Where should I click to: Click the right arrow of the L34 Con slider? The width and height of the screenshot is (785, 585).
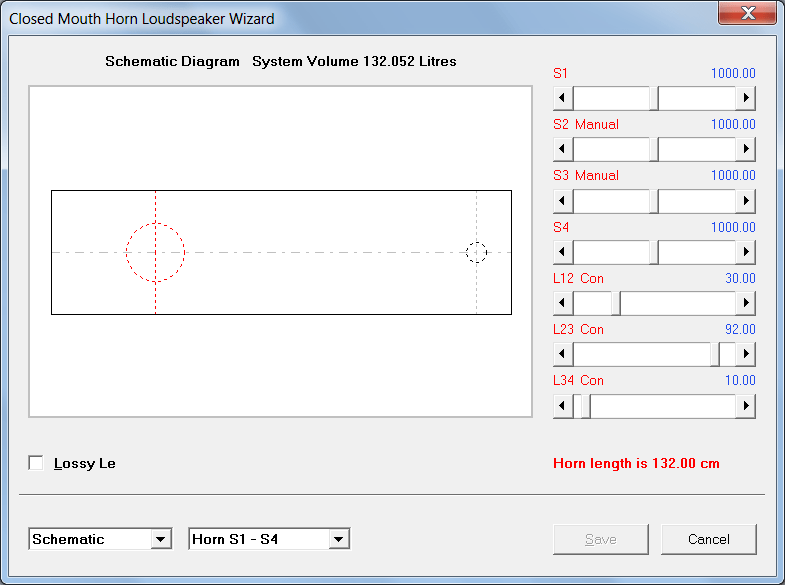pyautogui.click(x=745, y=405)
